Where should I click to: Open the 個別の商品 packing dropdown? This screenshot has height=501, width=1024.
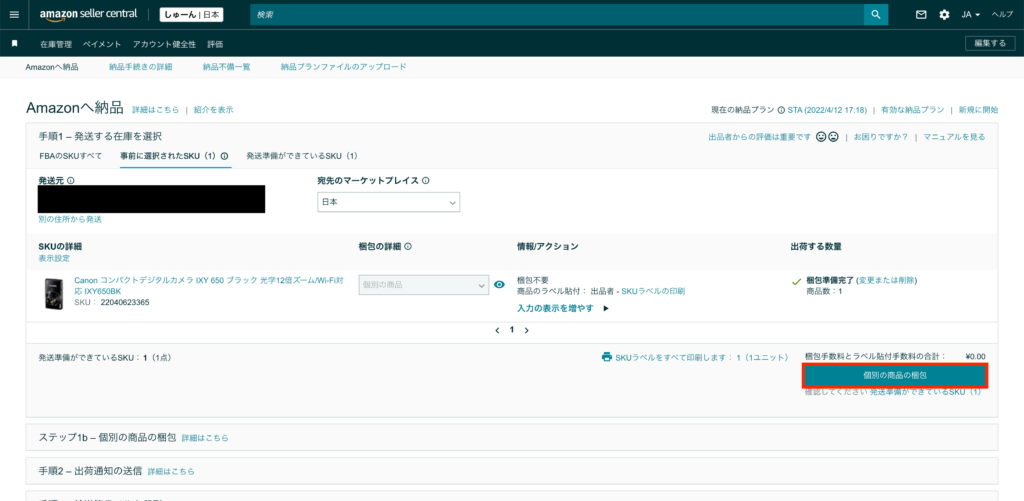point(424,285)
